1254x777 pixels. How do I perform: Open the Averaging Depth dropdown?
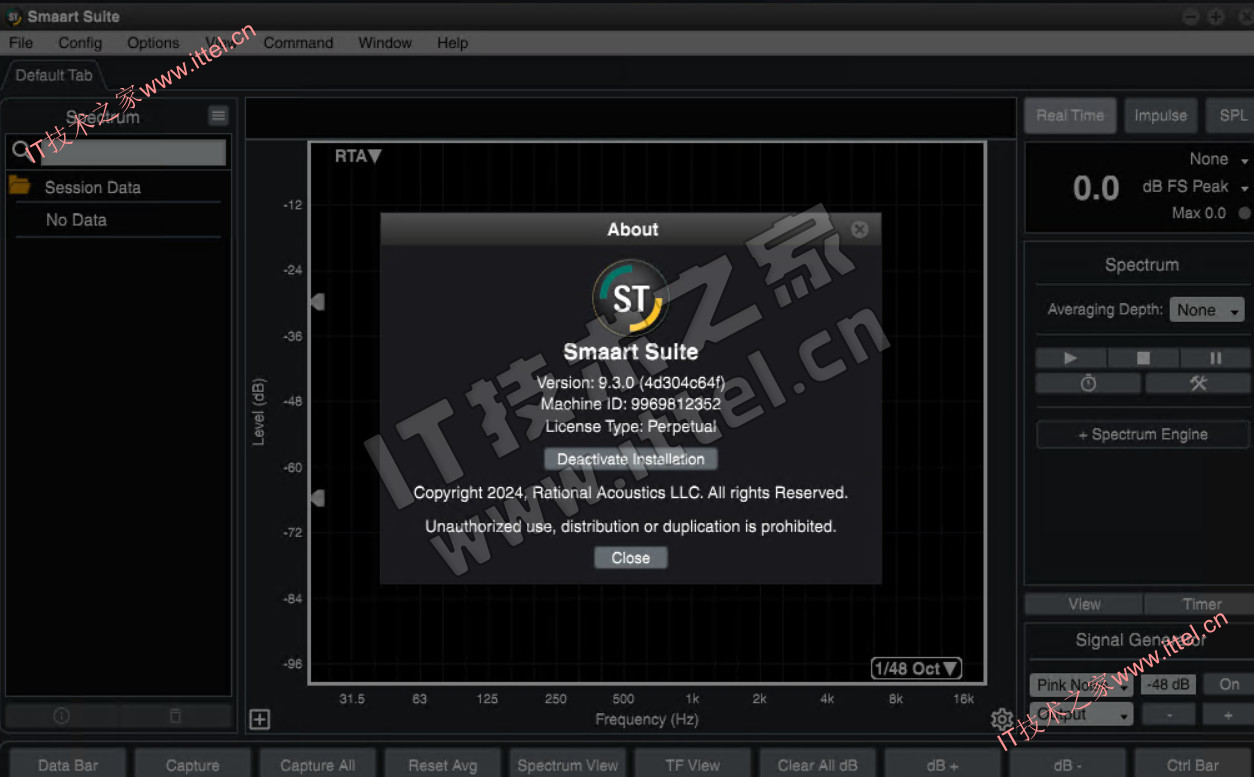coord(1206,311)
